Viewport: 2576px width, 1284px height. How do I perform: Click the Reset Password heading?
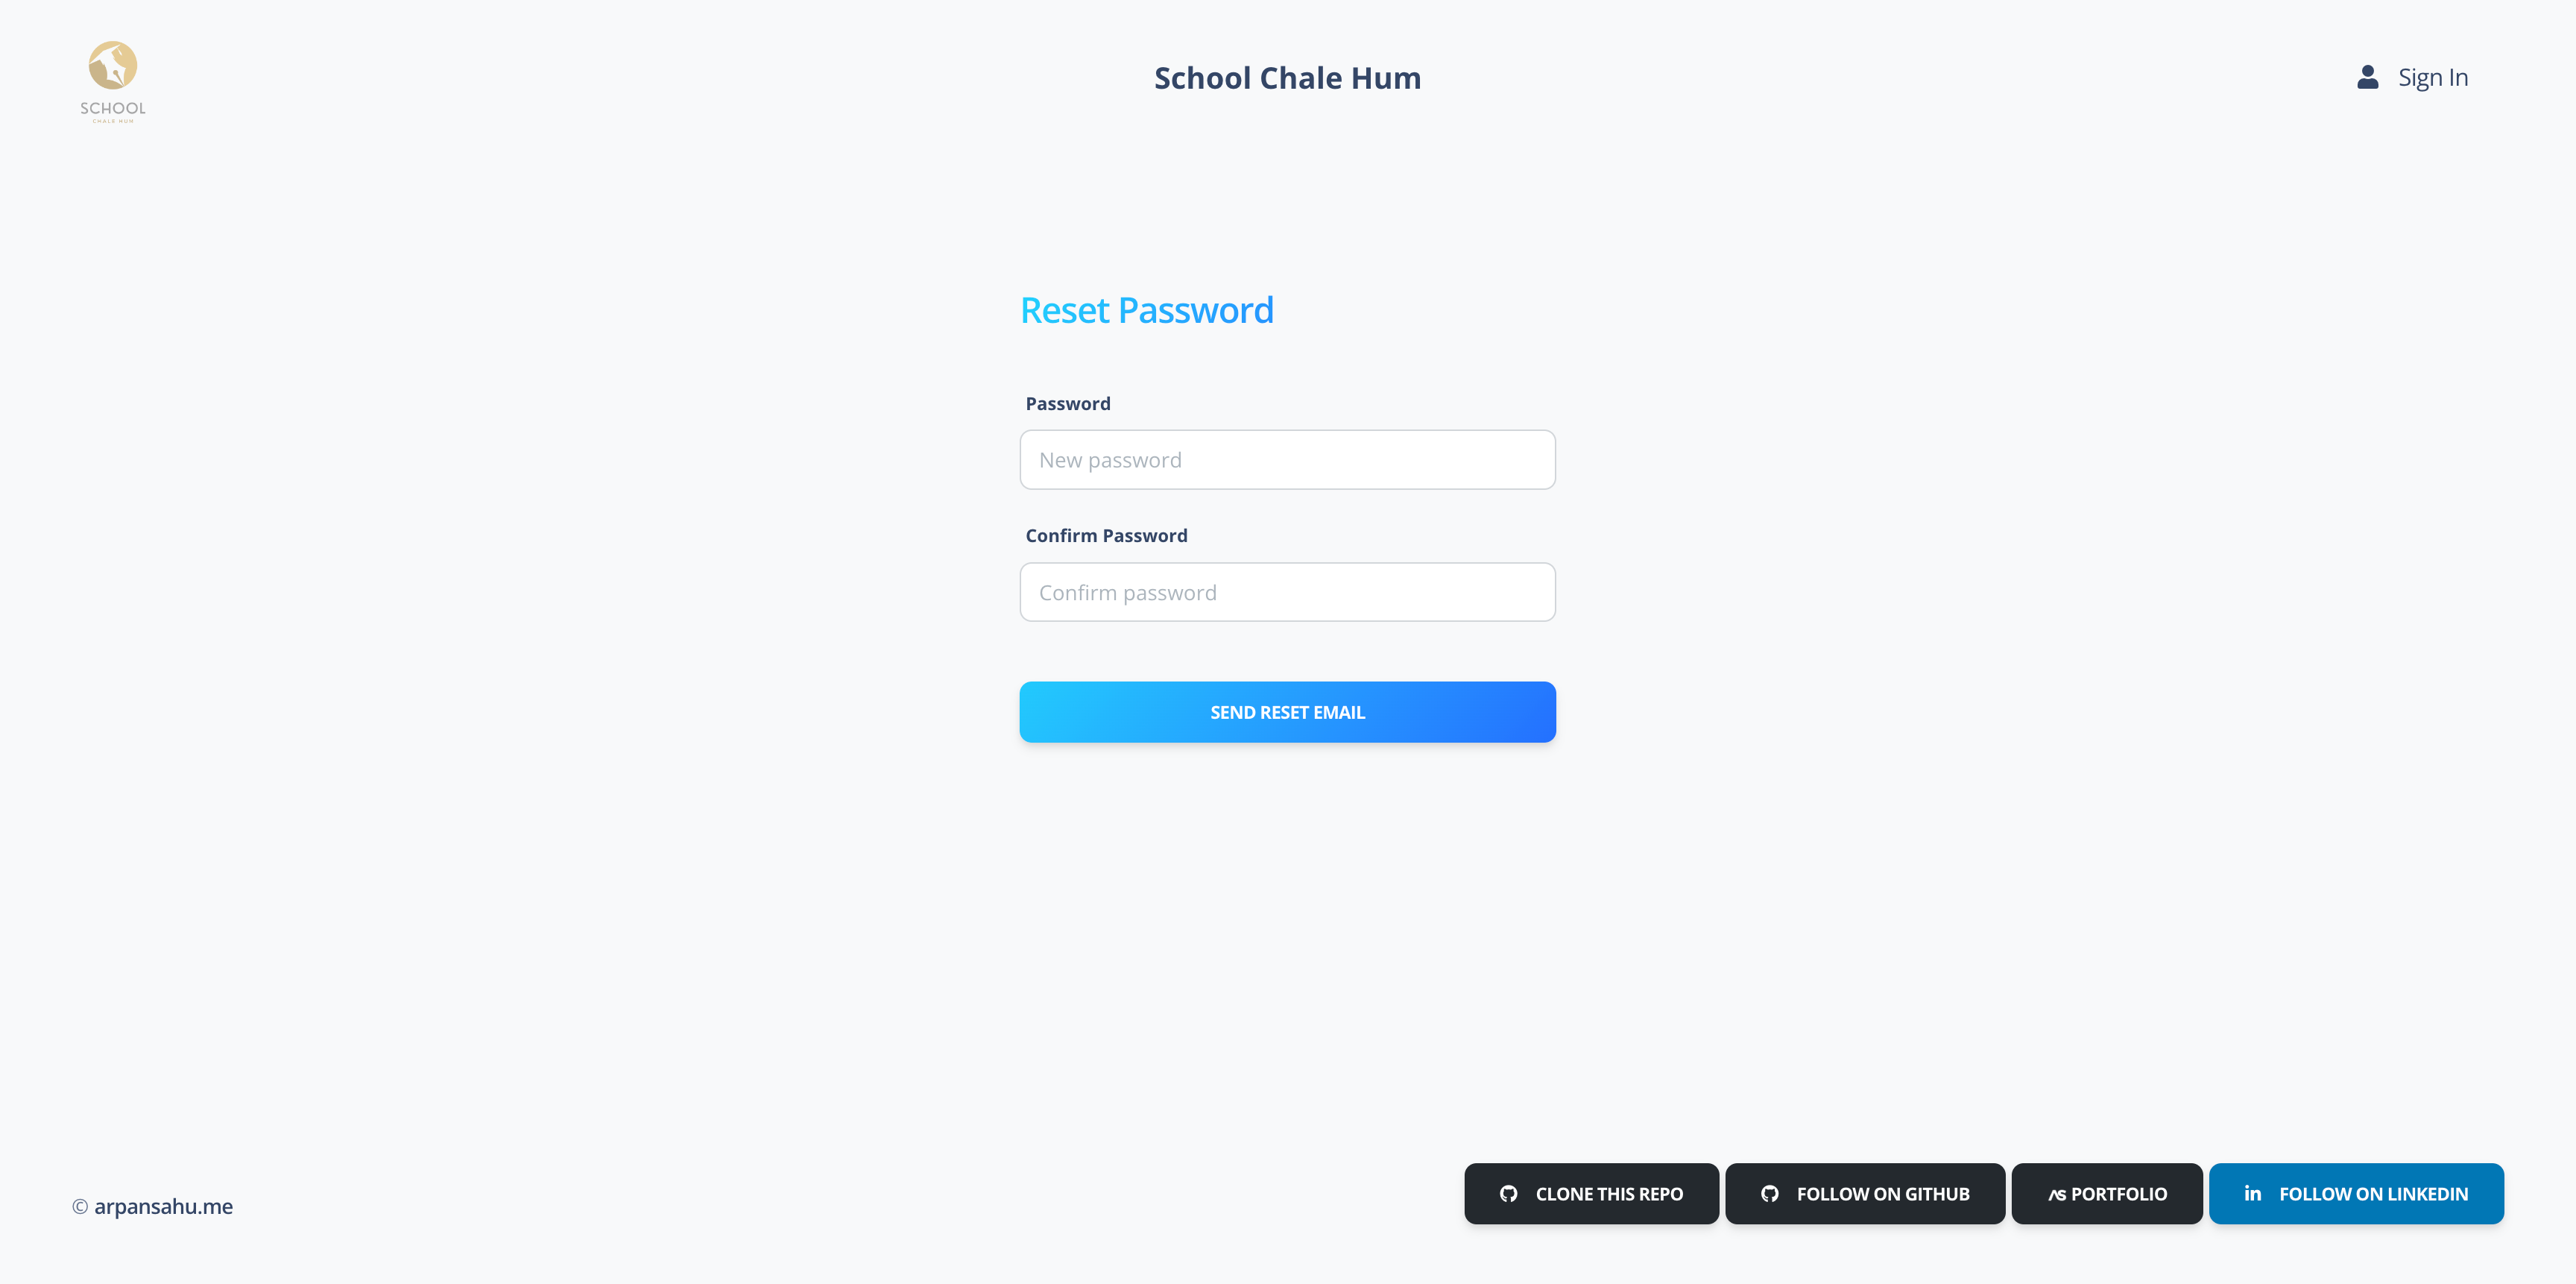click(1146, 310)
